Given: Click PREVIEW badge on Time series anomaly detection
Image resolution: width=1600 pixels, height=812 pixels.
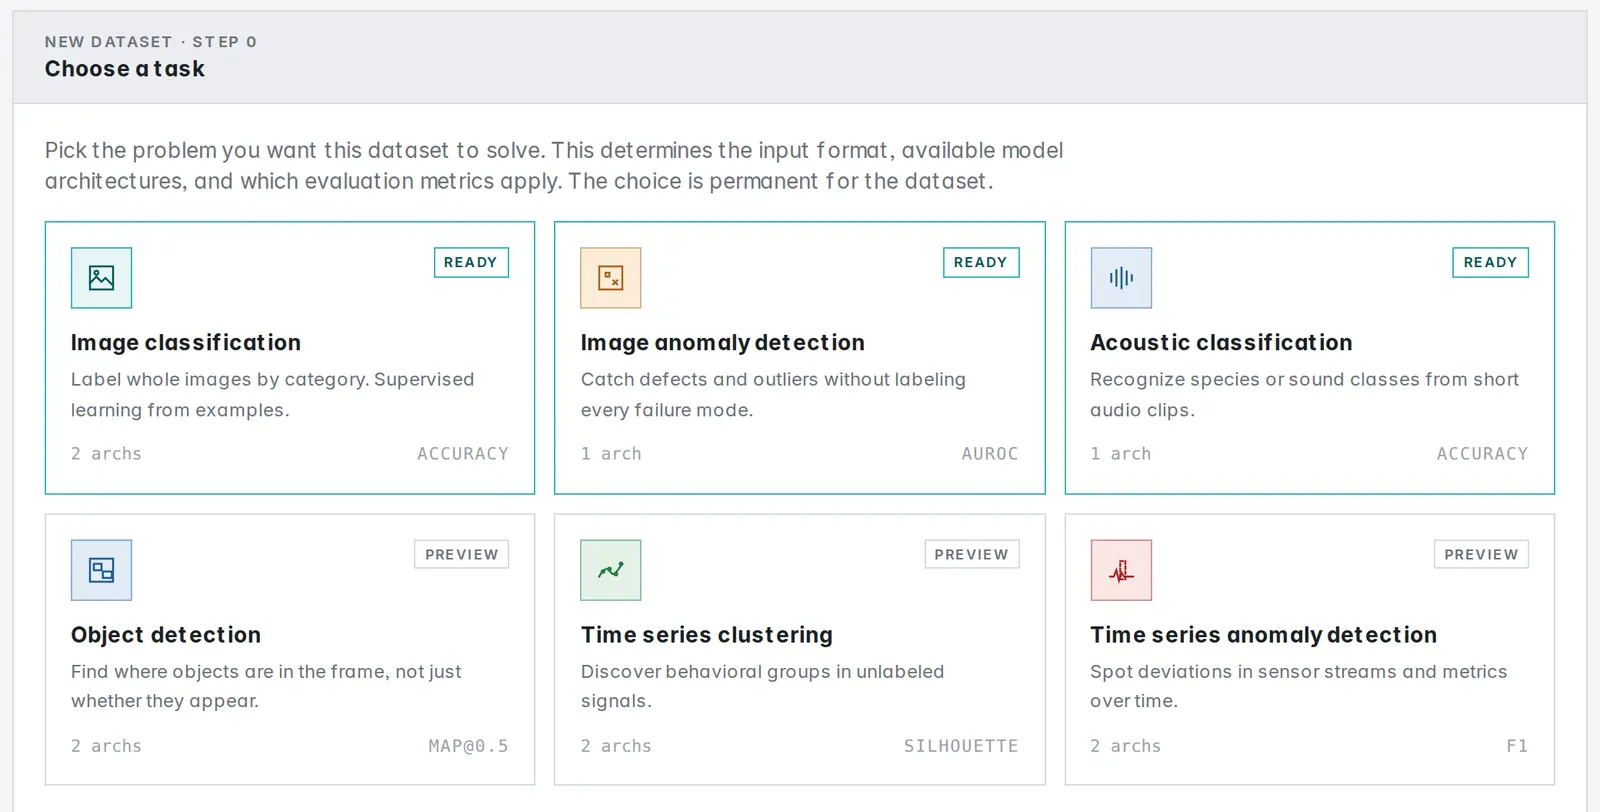Looking at the screenshot, I should [x=1481, y=554].
